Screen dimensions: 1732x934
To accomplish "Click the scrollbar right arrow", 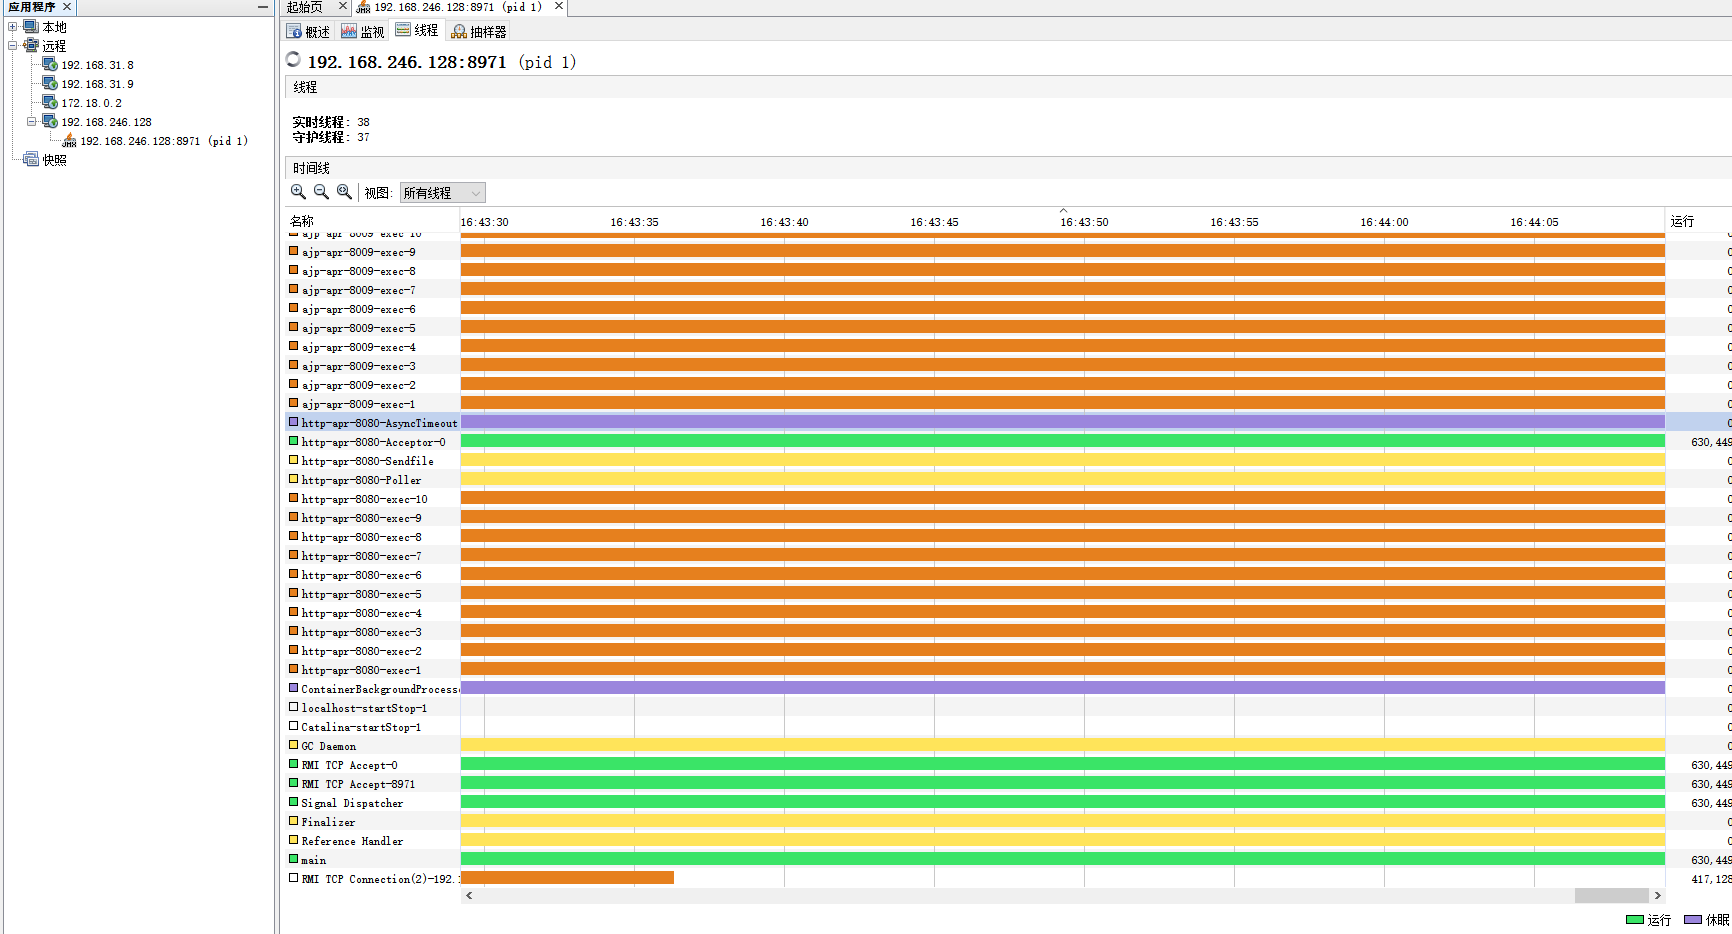I will tap(1657, 895).
